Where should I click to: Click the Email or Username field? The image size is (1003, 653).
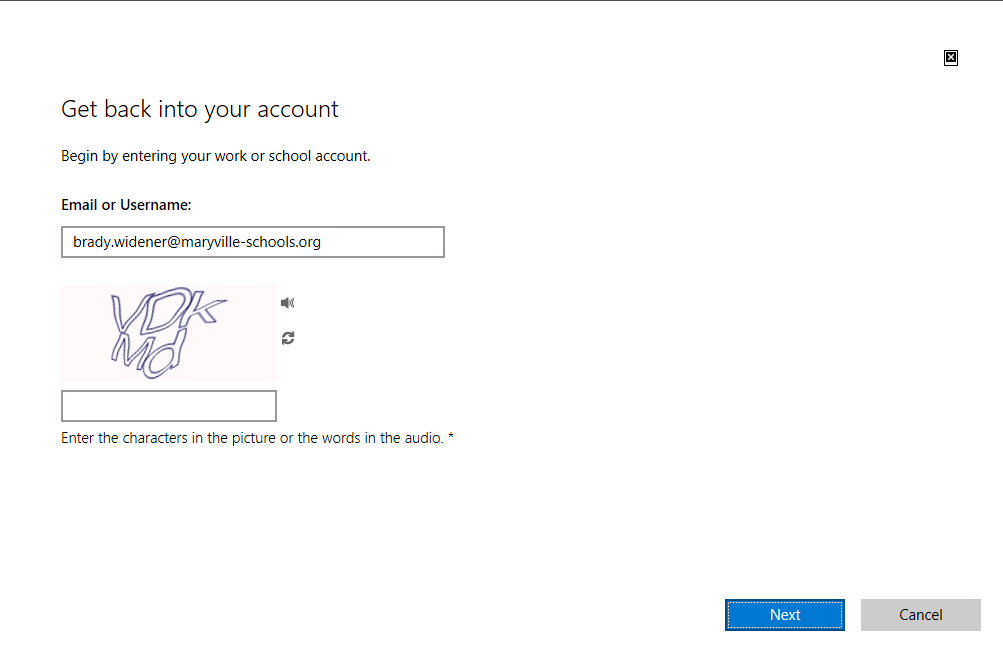(253, 242)
